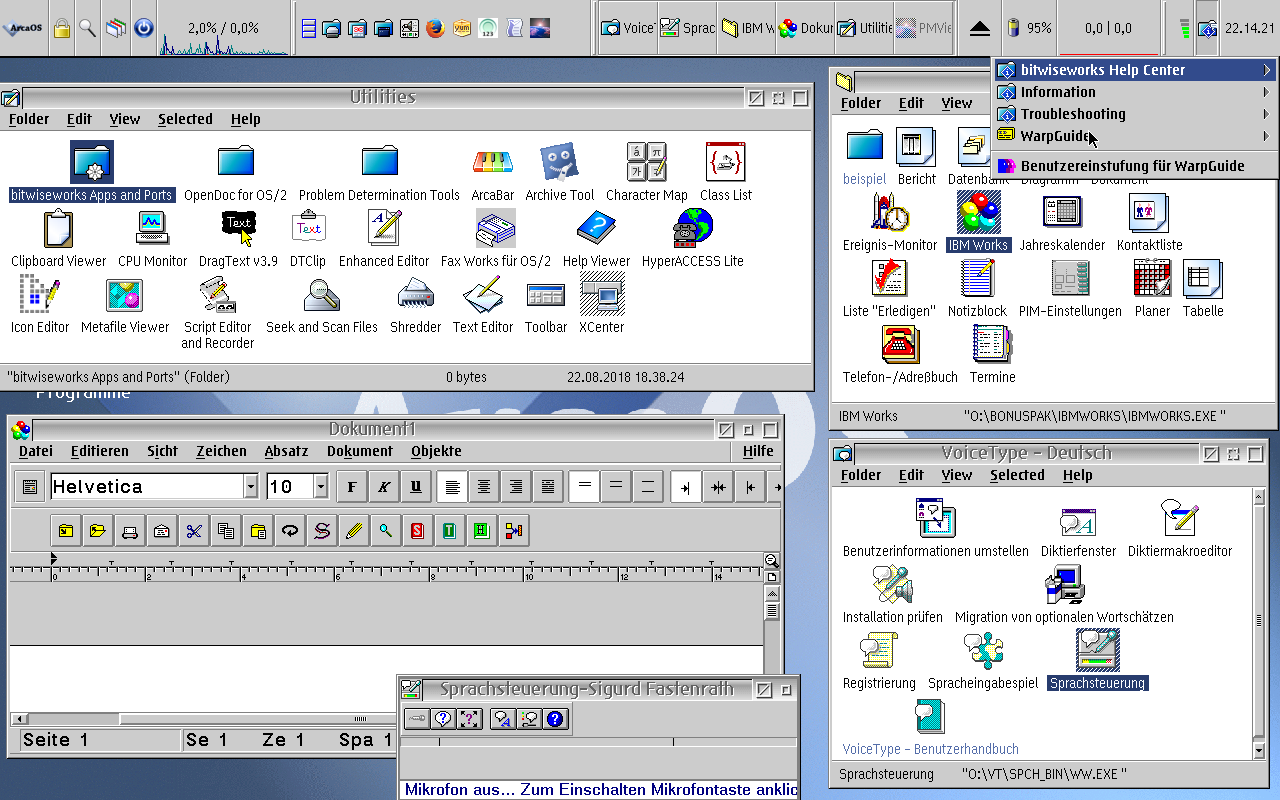Expand the Troubleshooting submenu
The image size is (1280, 800).
[x=1134, y=114]
